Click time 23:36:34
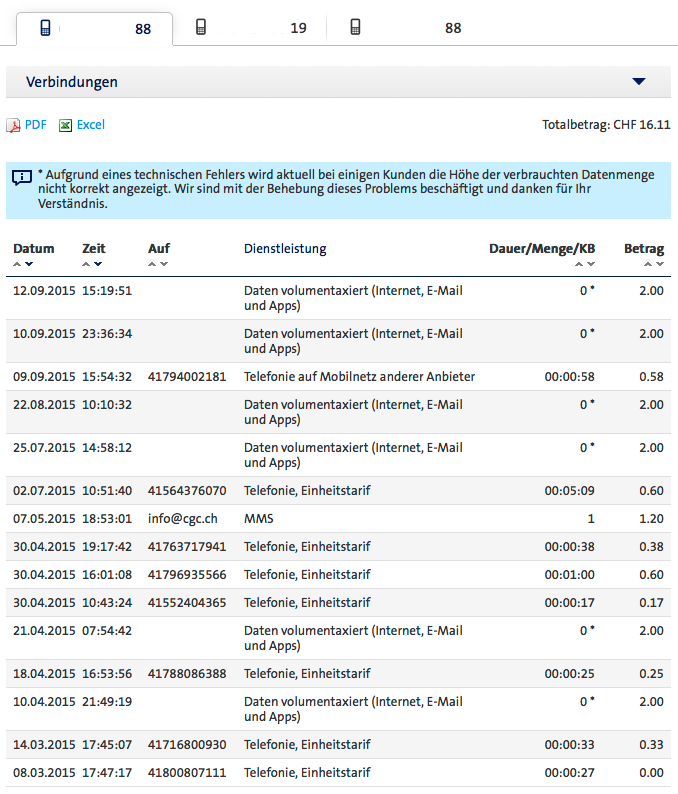The height and width of the screenshot is (794, 678). tap(107, 334)
